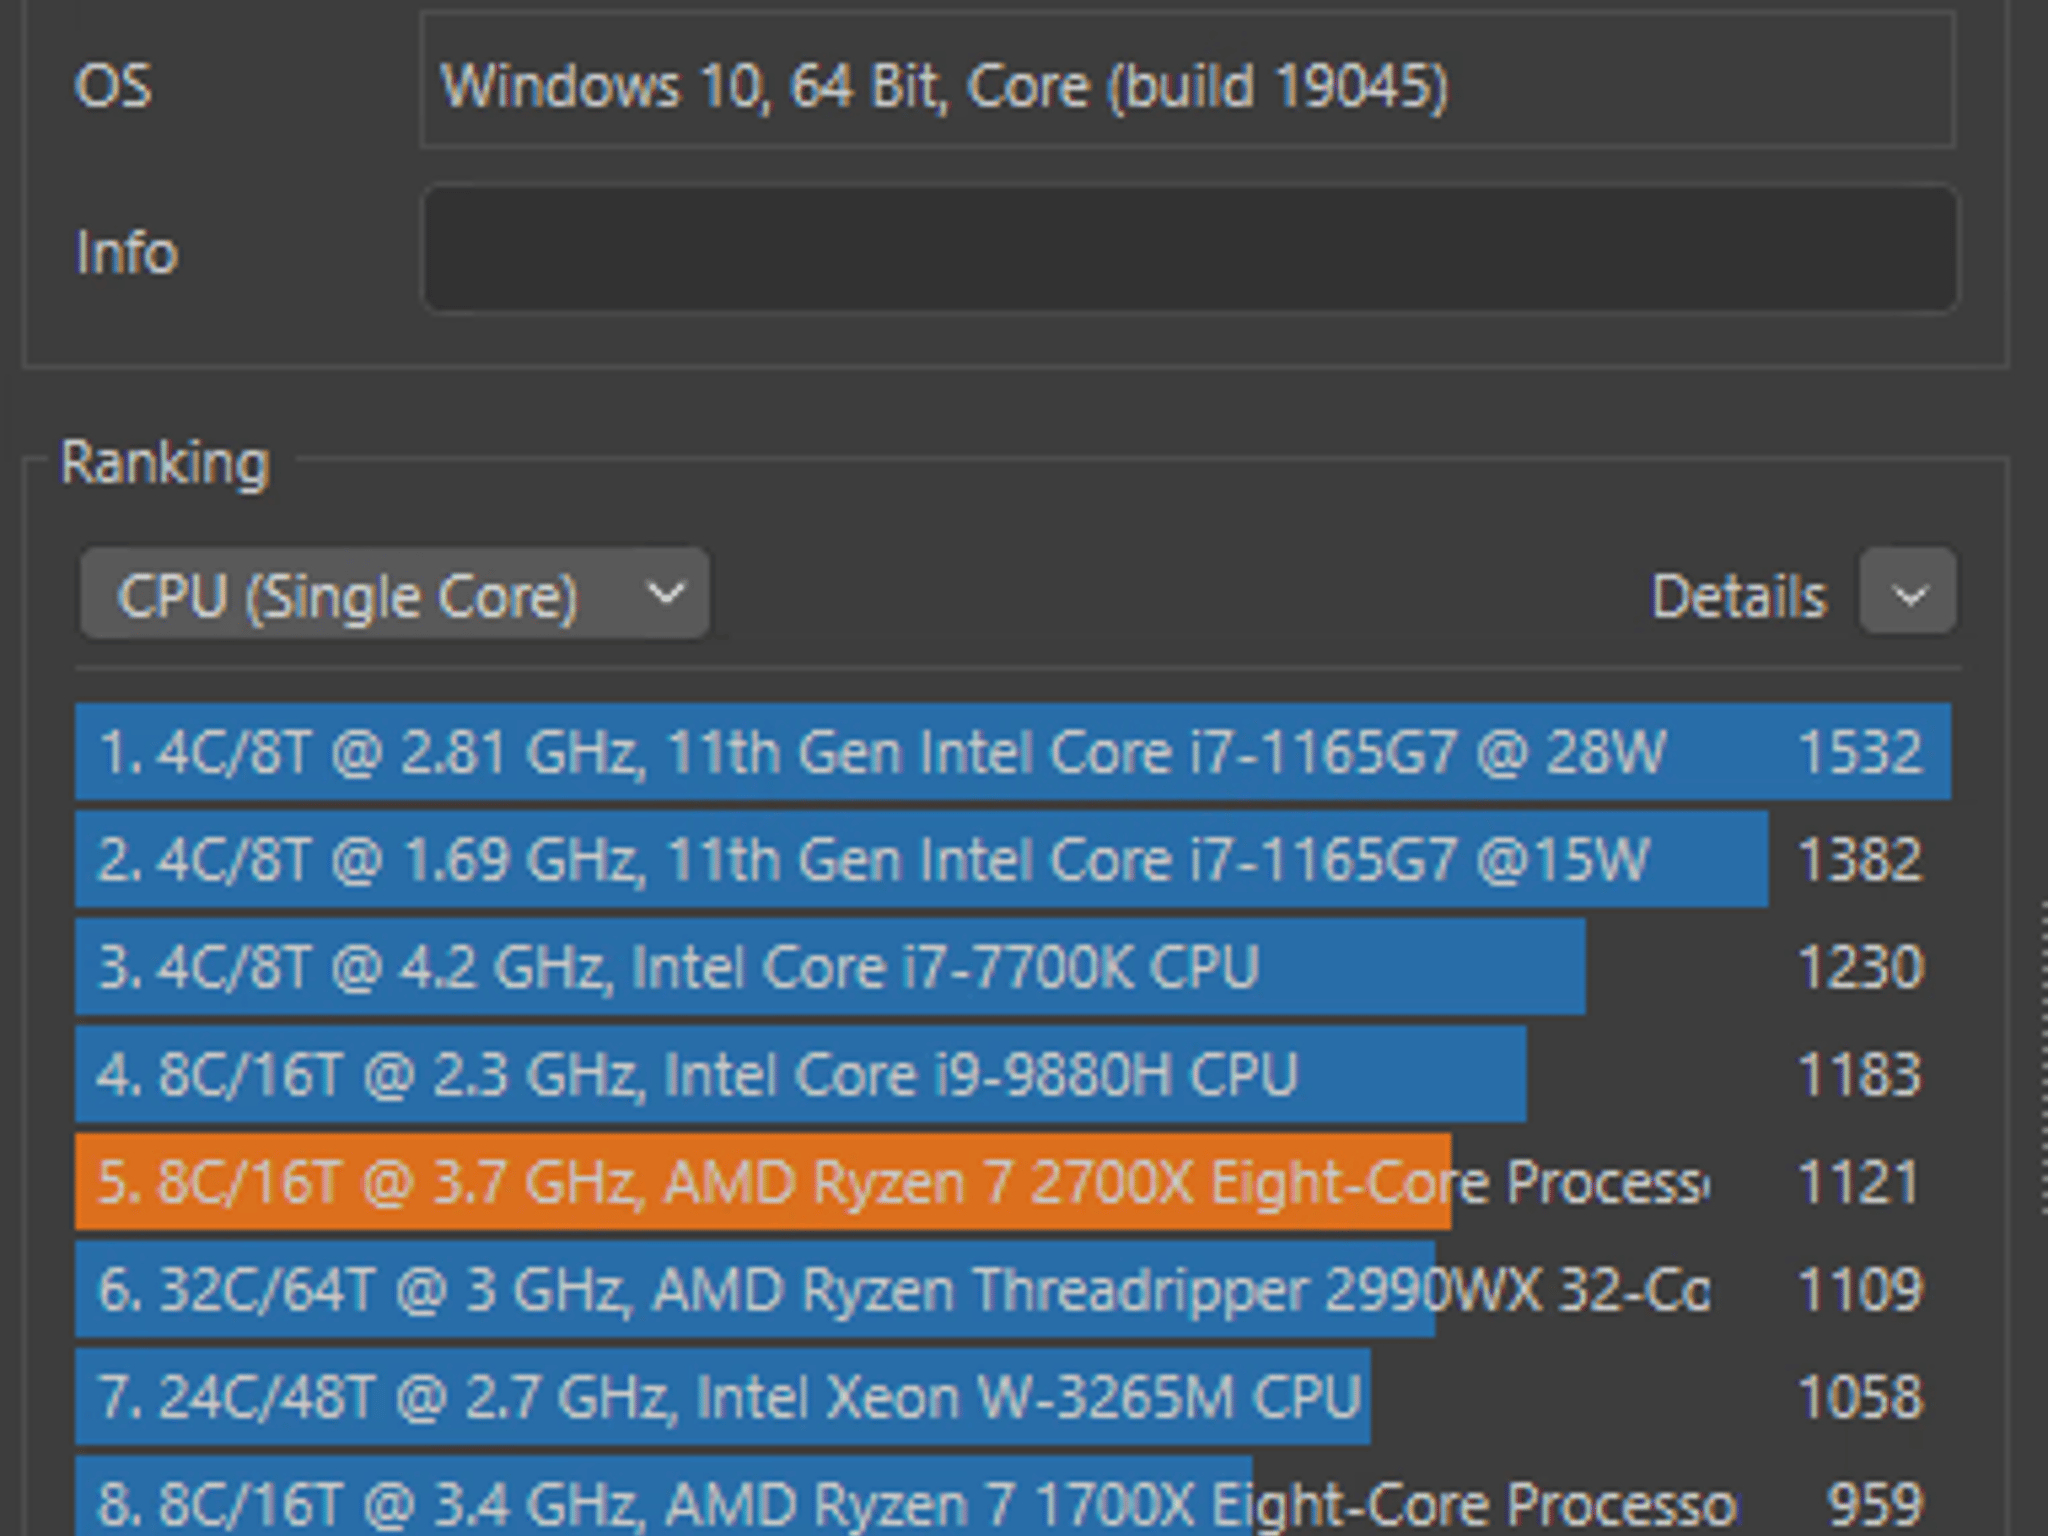
Task: Open the CPU (Single Core) ranking dropdown
Action: [x=395, y=594]
